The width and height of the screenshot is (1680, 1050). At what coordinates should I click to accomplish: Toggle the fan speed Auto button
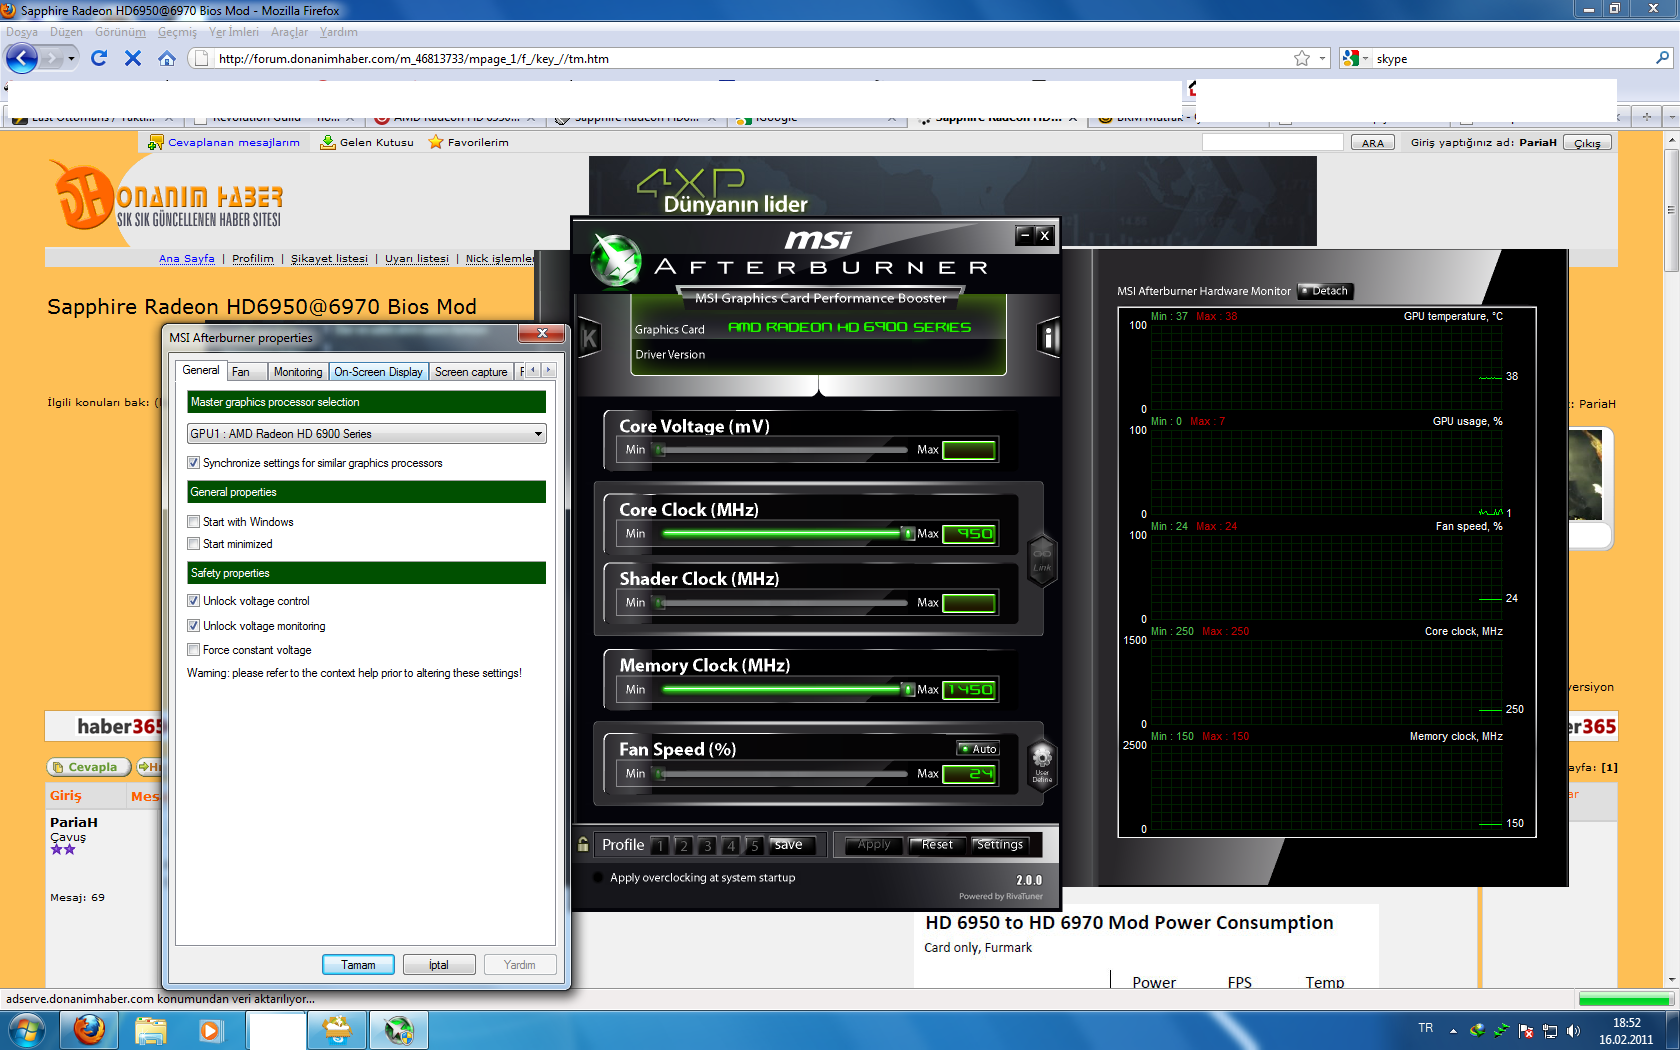[978, 748]
